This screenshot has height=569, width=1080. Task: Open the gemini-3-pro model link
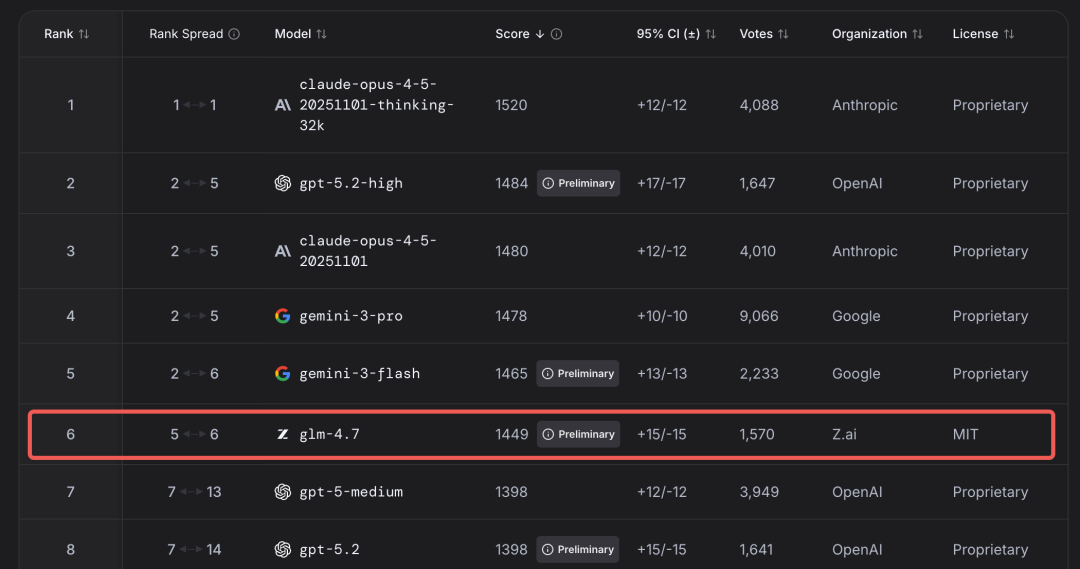click(351, 316)
